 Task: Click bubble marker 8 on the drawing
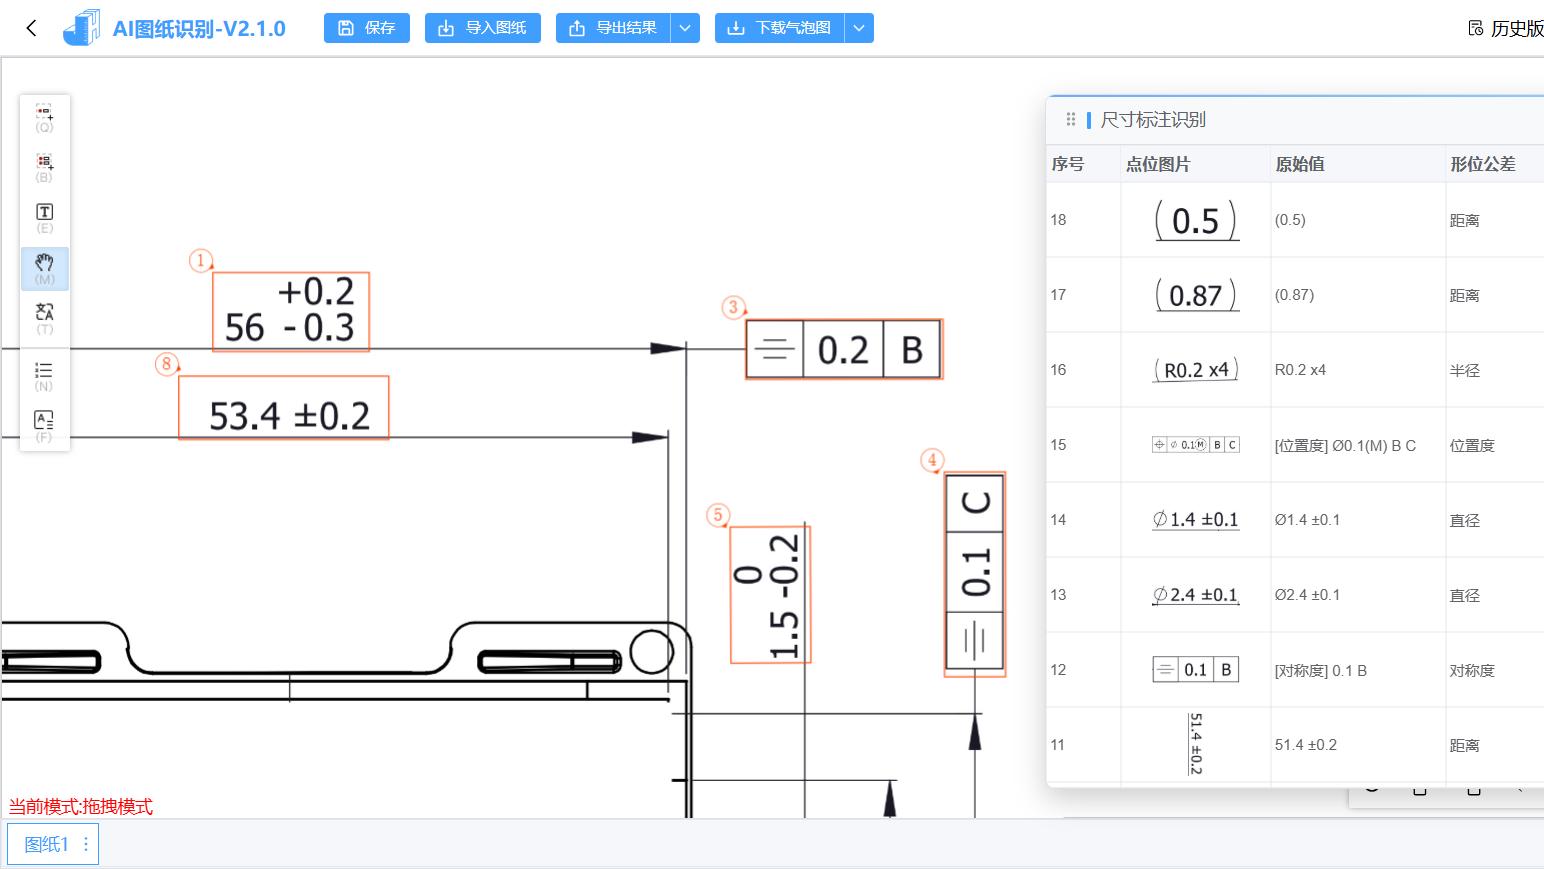pos(167,364)
